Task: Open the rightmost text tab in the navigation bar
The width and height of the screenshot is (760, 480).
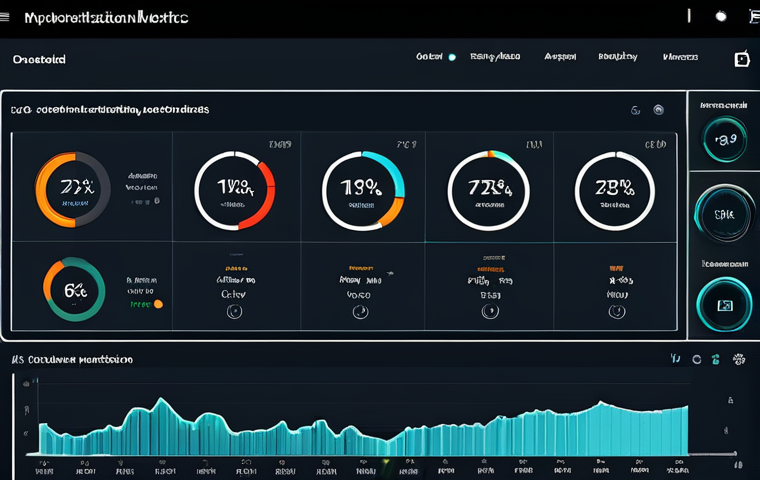Action: (680, 58)
